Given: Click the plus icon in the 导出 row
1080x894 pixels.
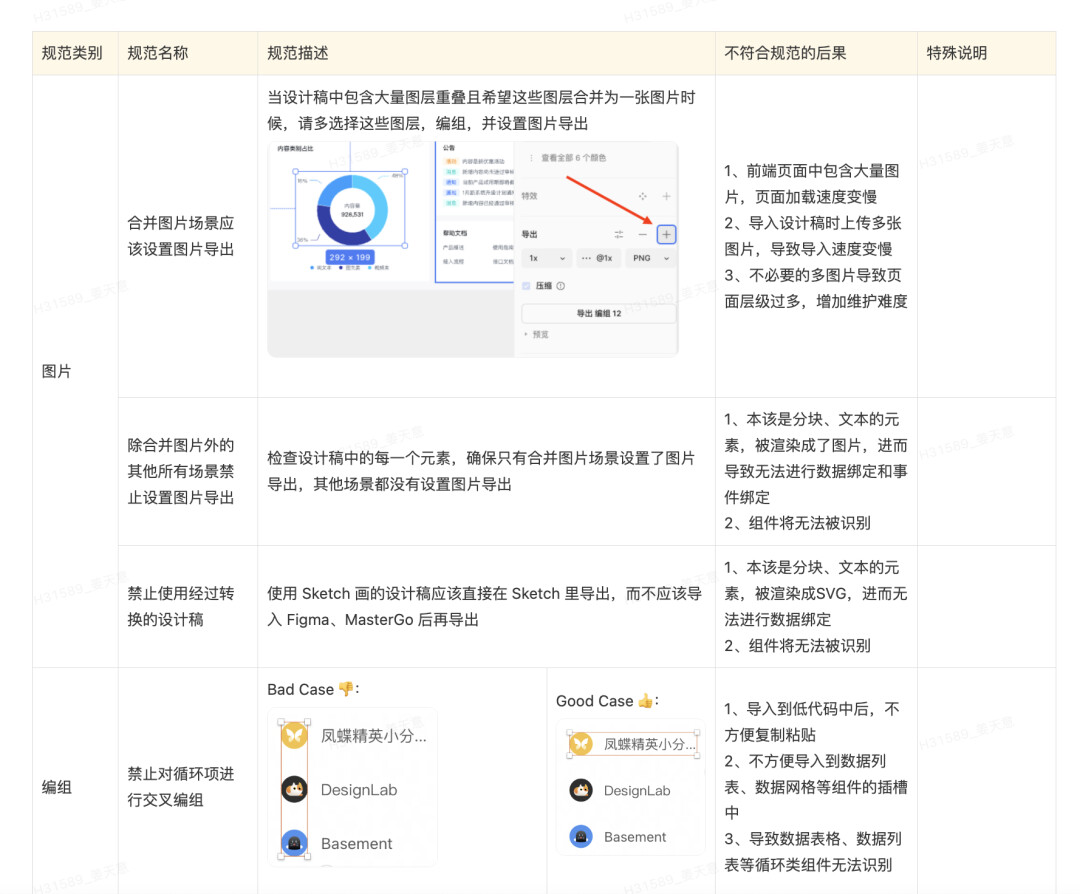Looking at the screenshot, I should click(666, 234).
